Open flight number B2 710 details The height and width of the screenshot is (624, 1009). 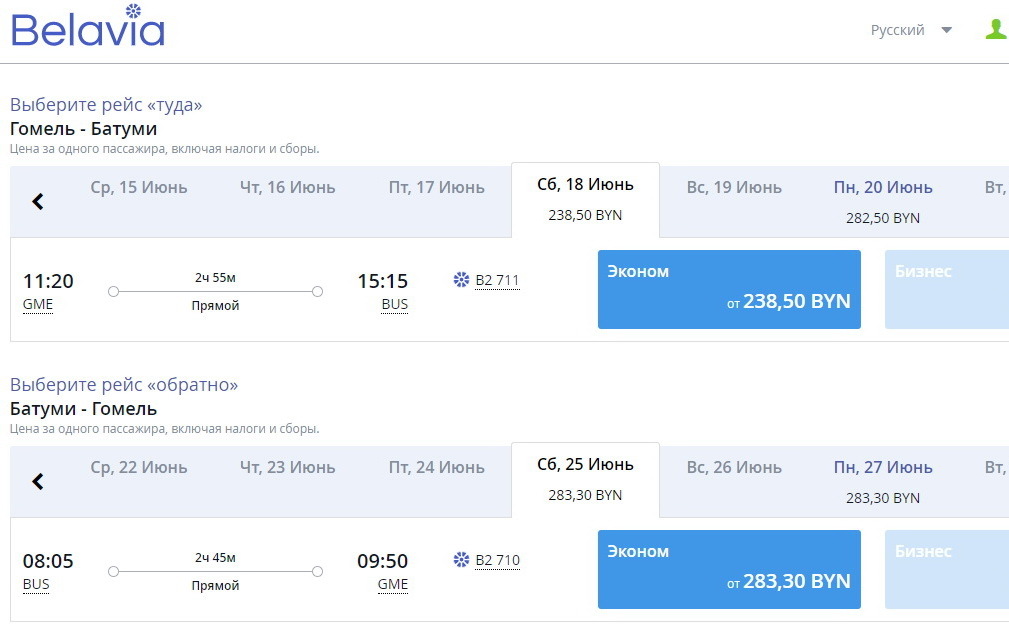pos(497,560)
